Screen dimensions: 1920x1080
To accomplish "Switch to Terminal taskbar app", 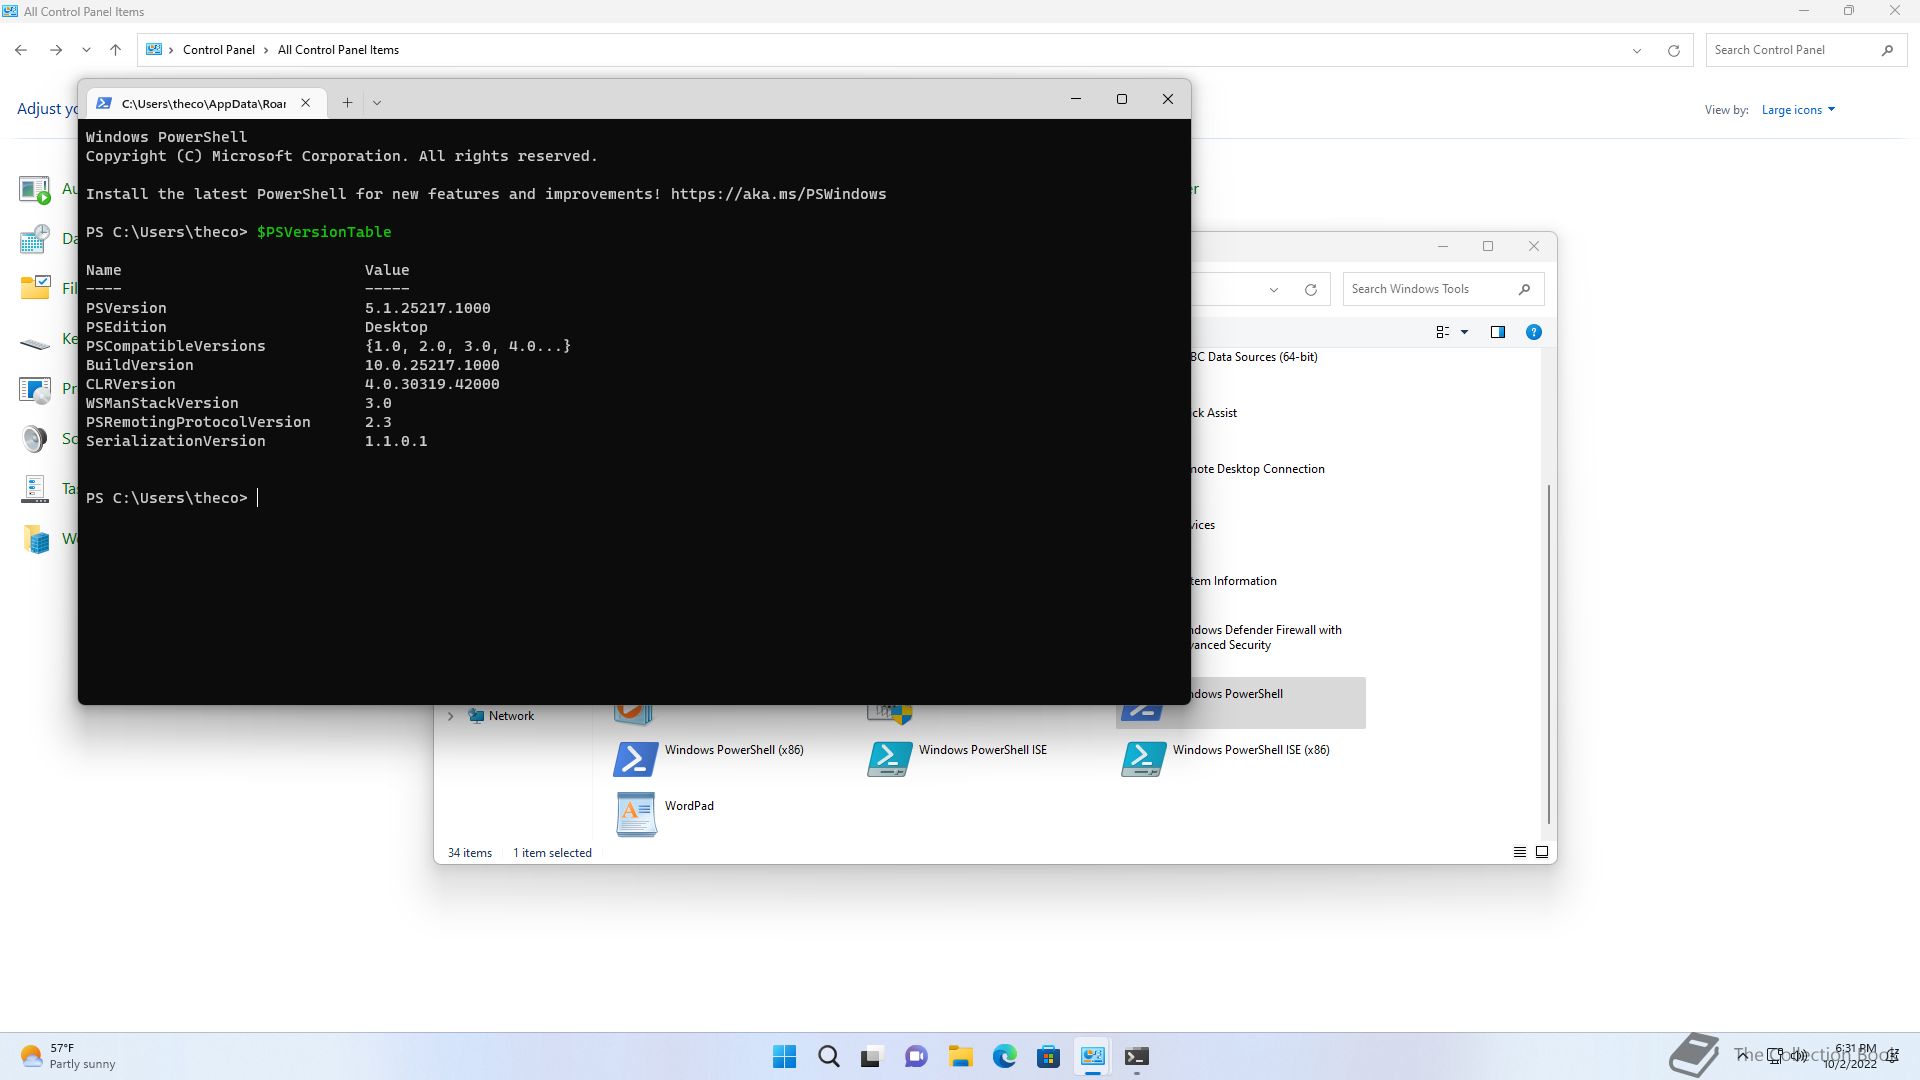I will point(1137,1057).
